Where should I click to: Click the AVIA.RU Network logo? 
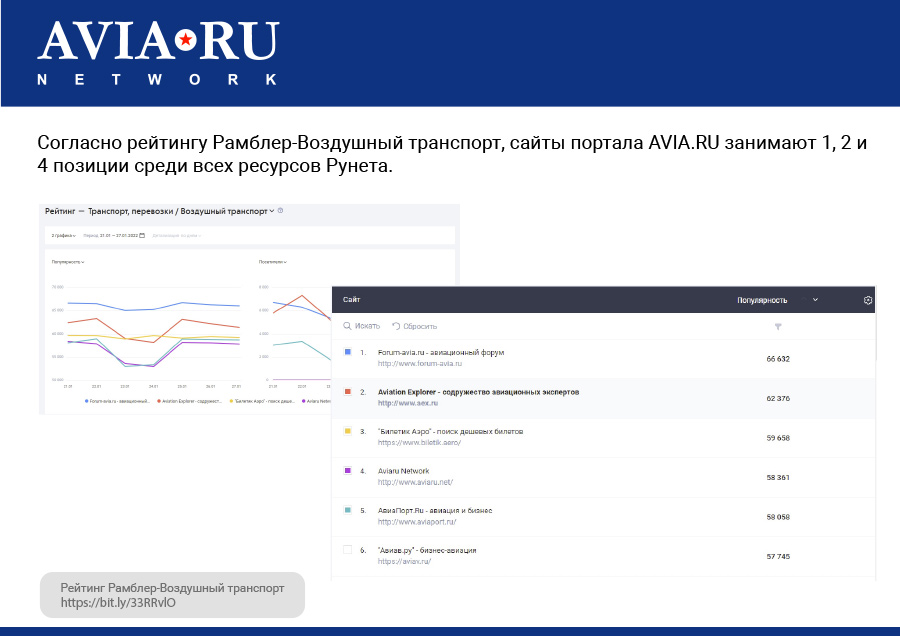tap(158, 53)
